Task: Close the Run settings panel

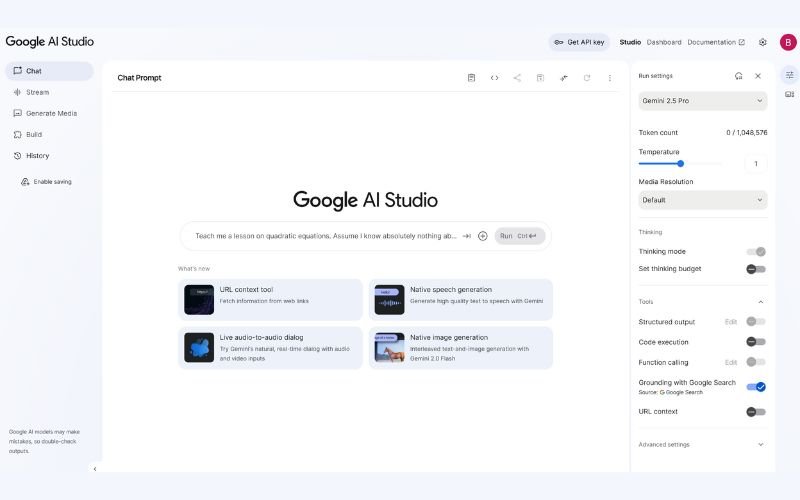Action: click(x=758, y=76)
